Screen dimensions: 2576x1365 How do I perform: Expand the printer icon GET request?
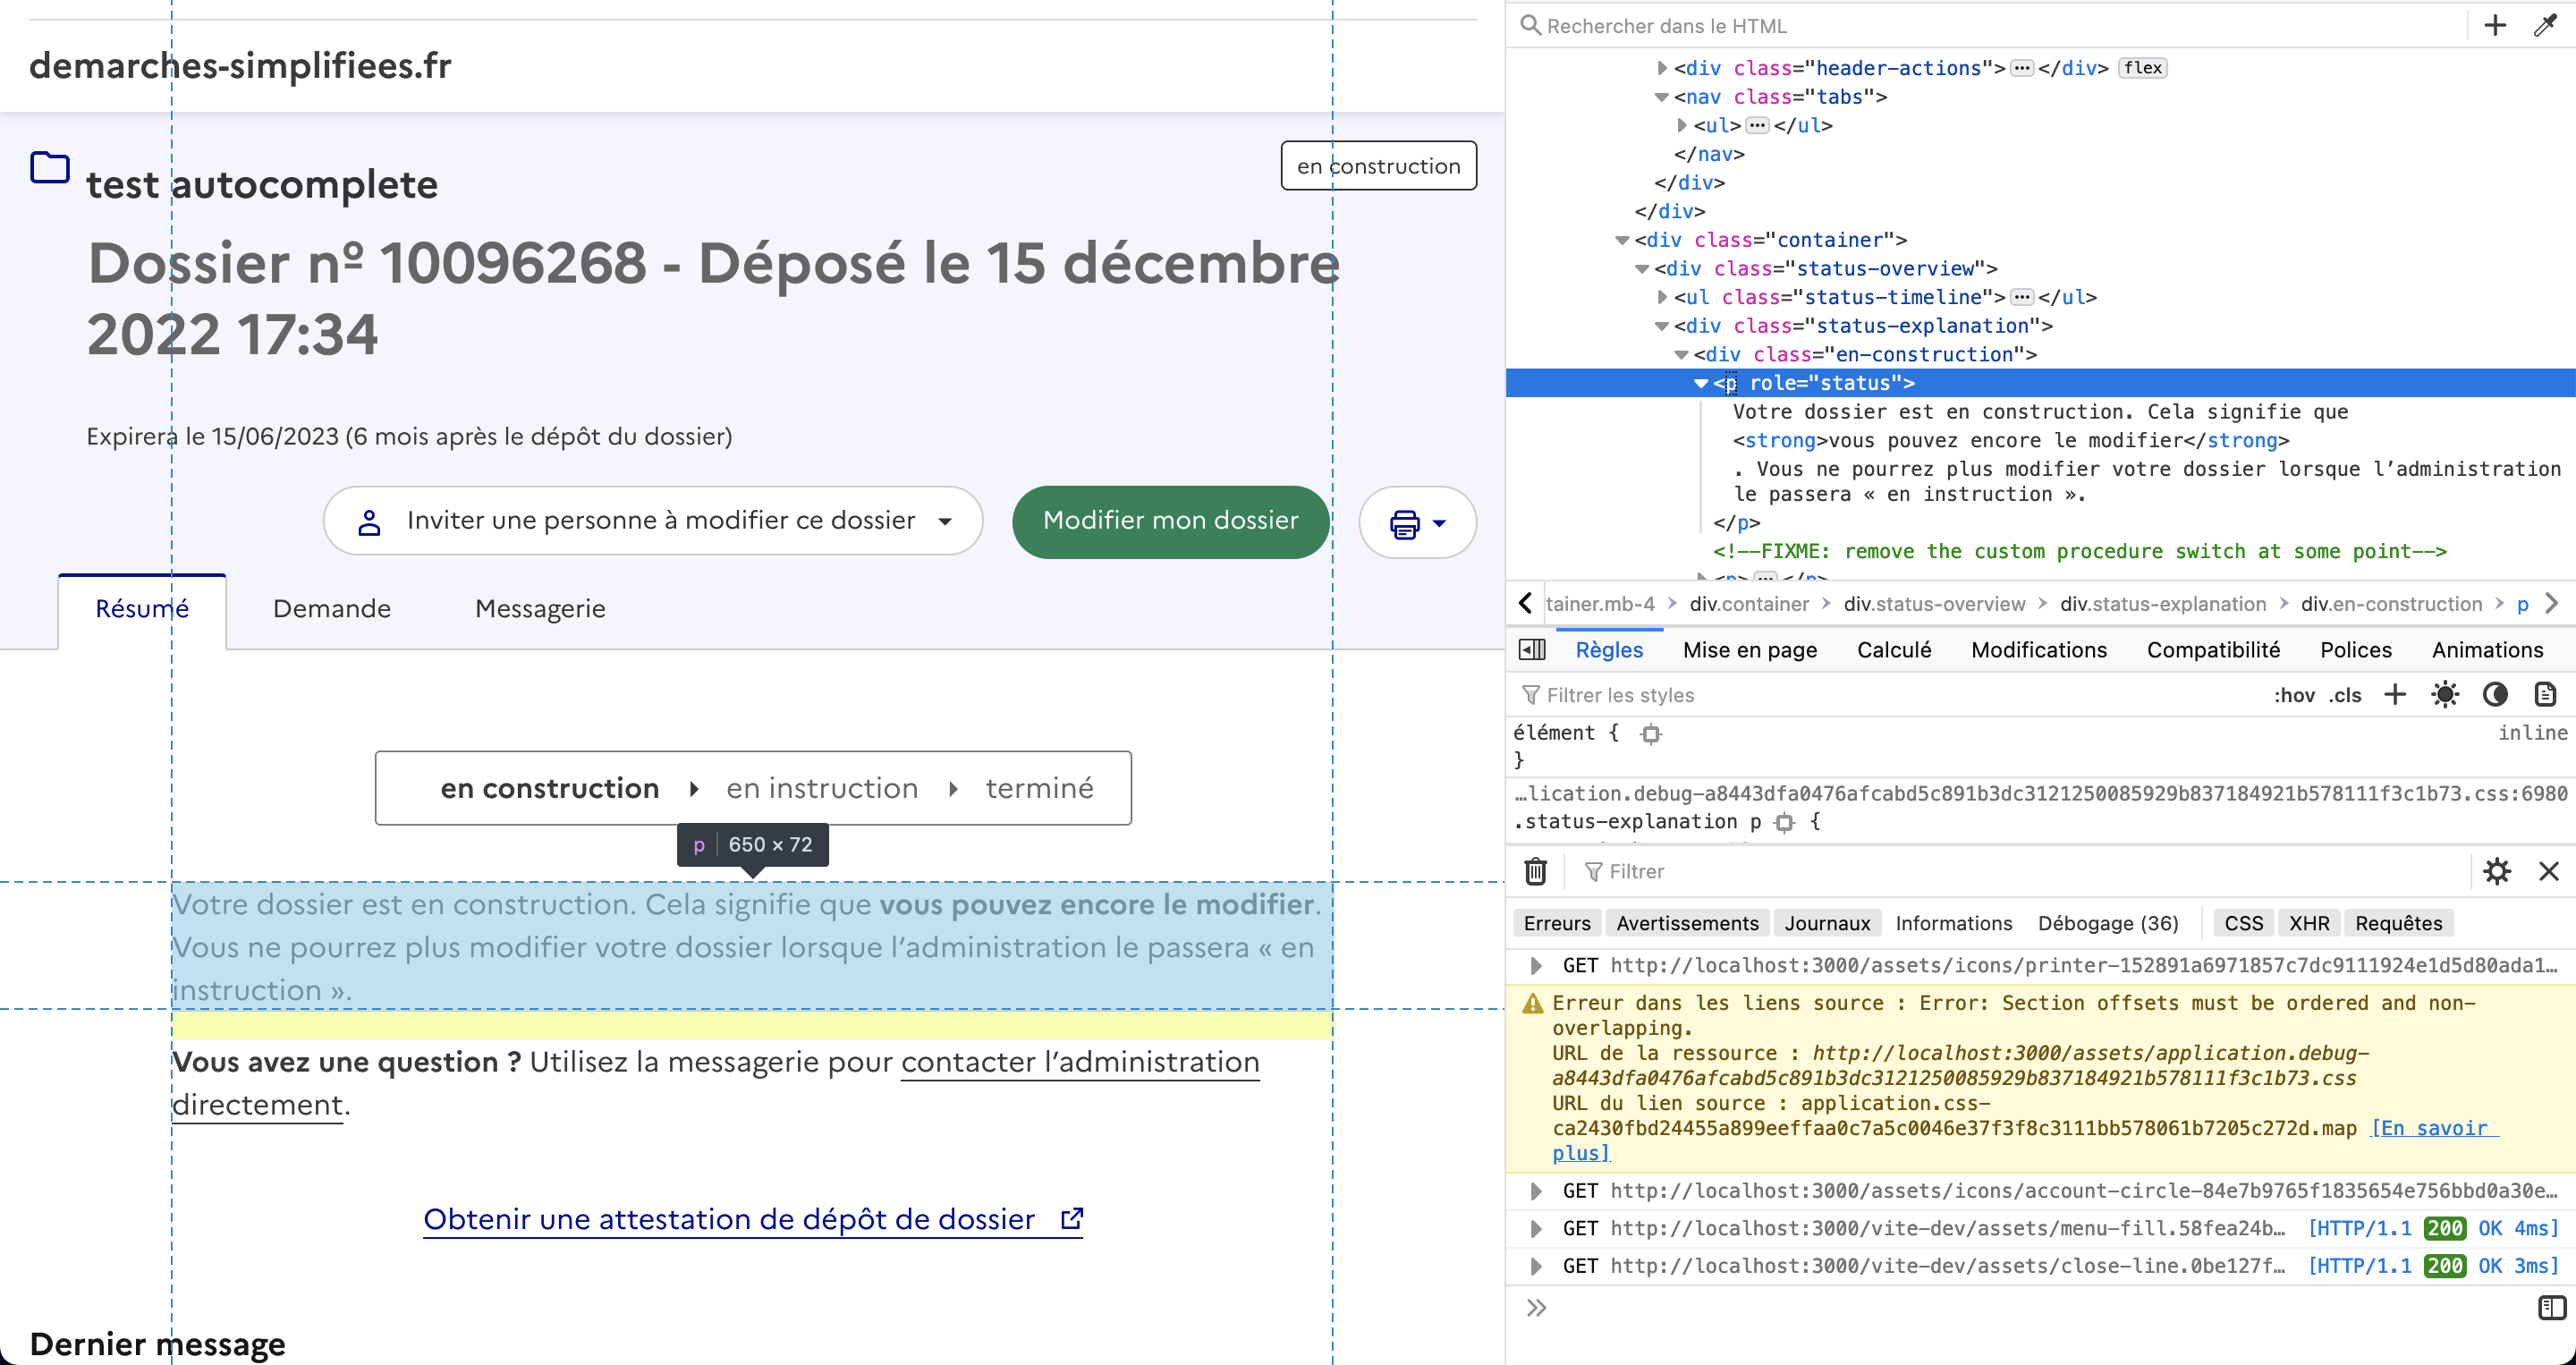(1536, 966)
